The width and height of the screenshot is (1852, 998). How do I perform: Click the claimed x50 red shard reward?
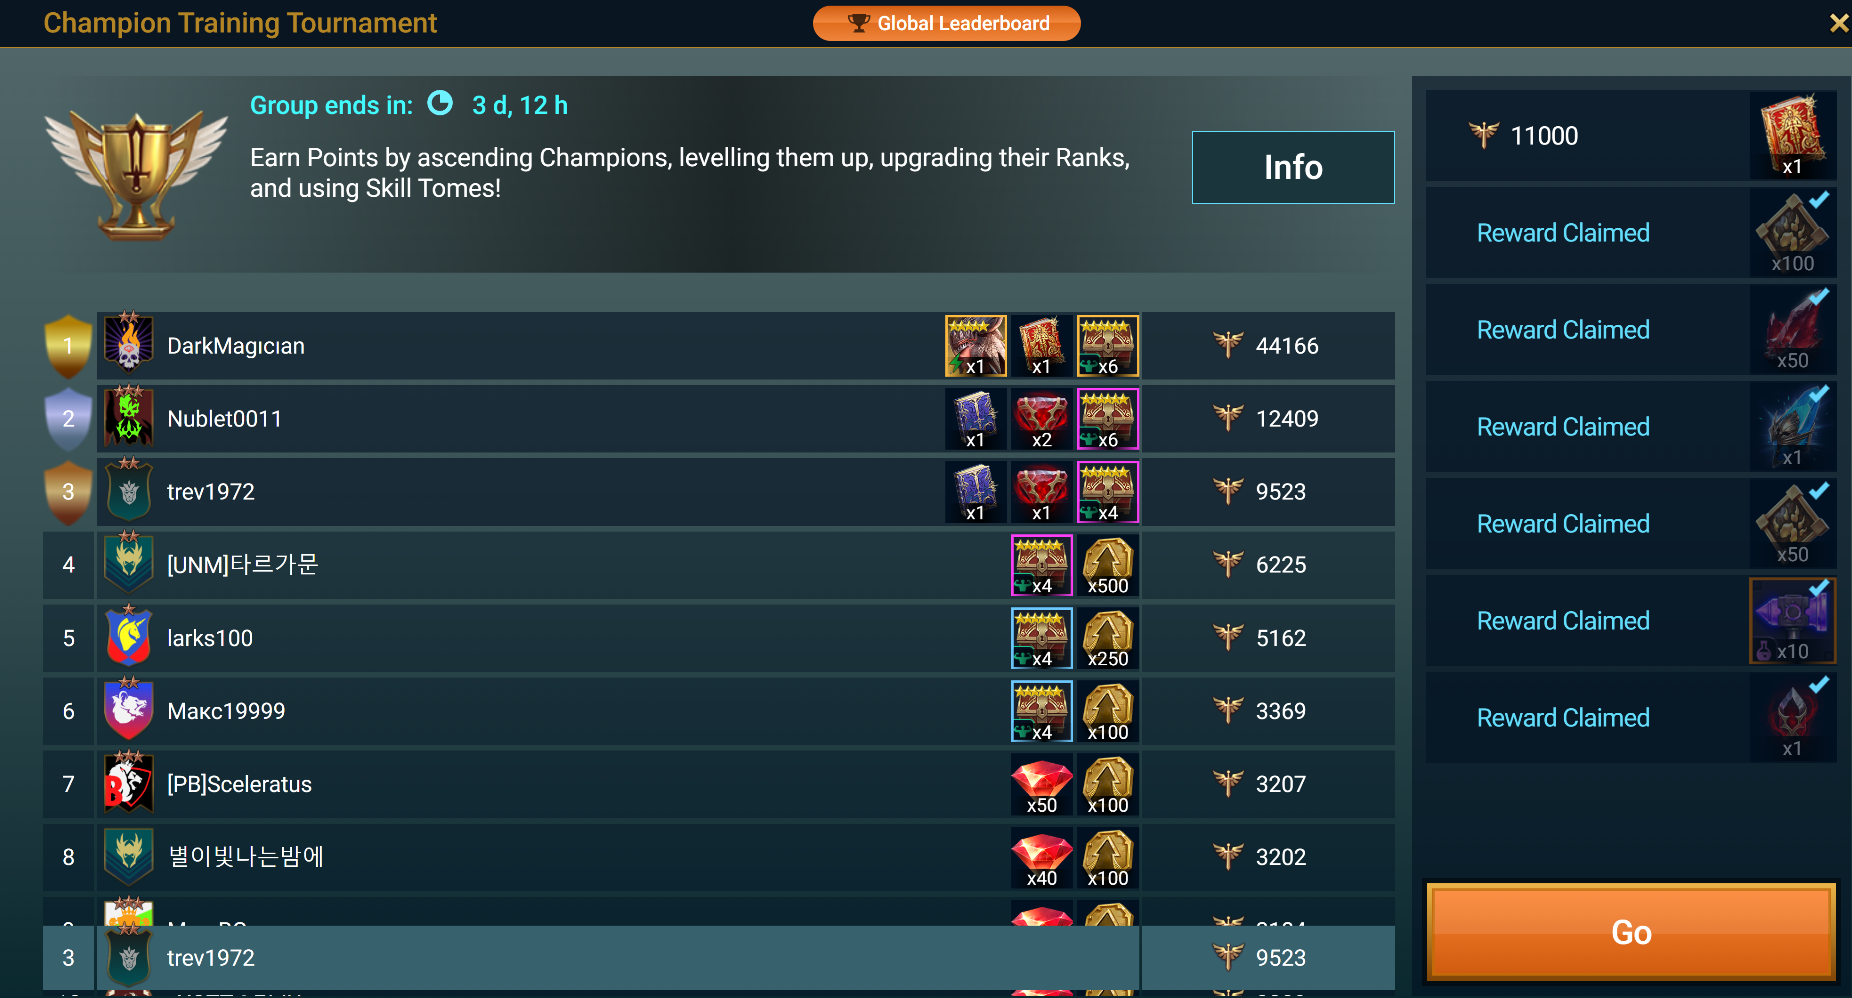pyautogui.click(x=1793, y=330)
